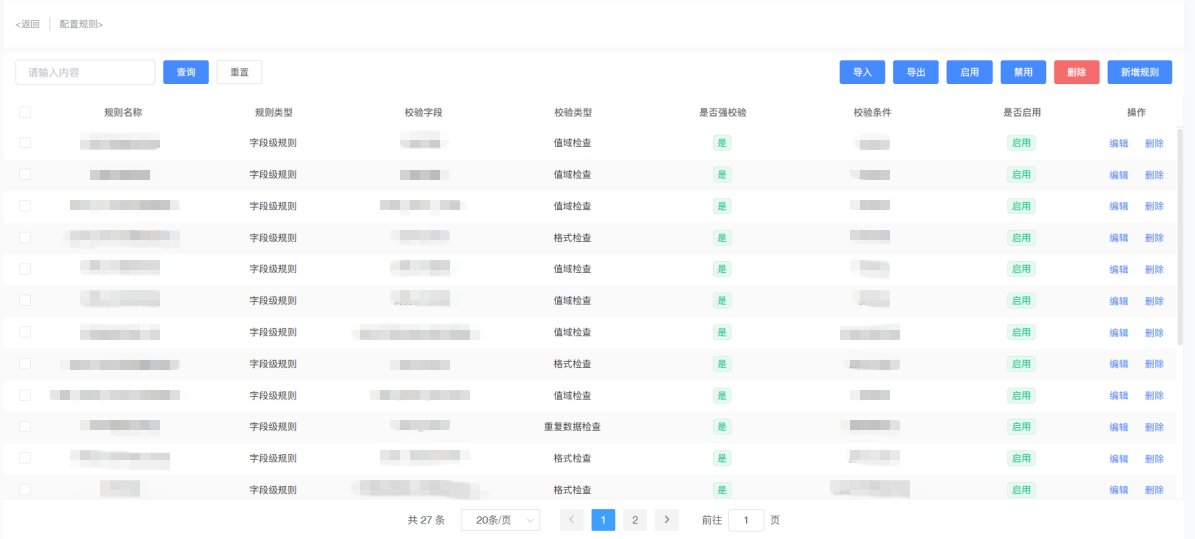
Task: Click the 是否强校验 column header
Action: [x=722, y=112]
